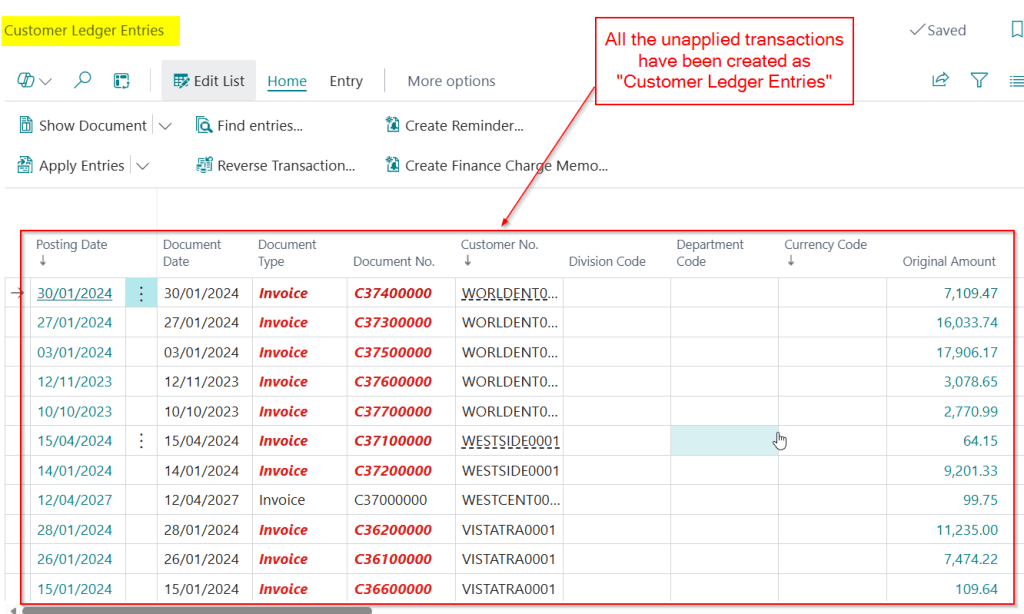The height and width of the screenshot is (614, 1024).
Task: Switch to the Entry tab
Action: [x=346, y=81]
